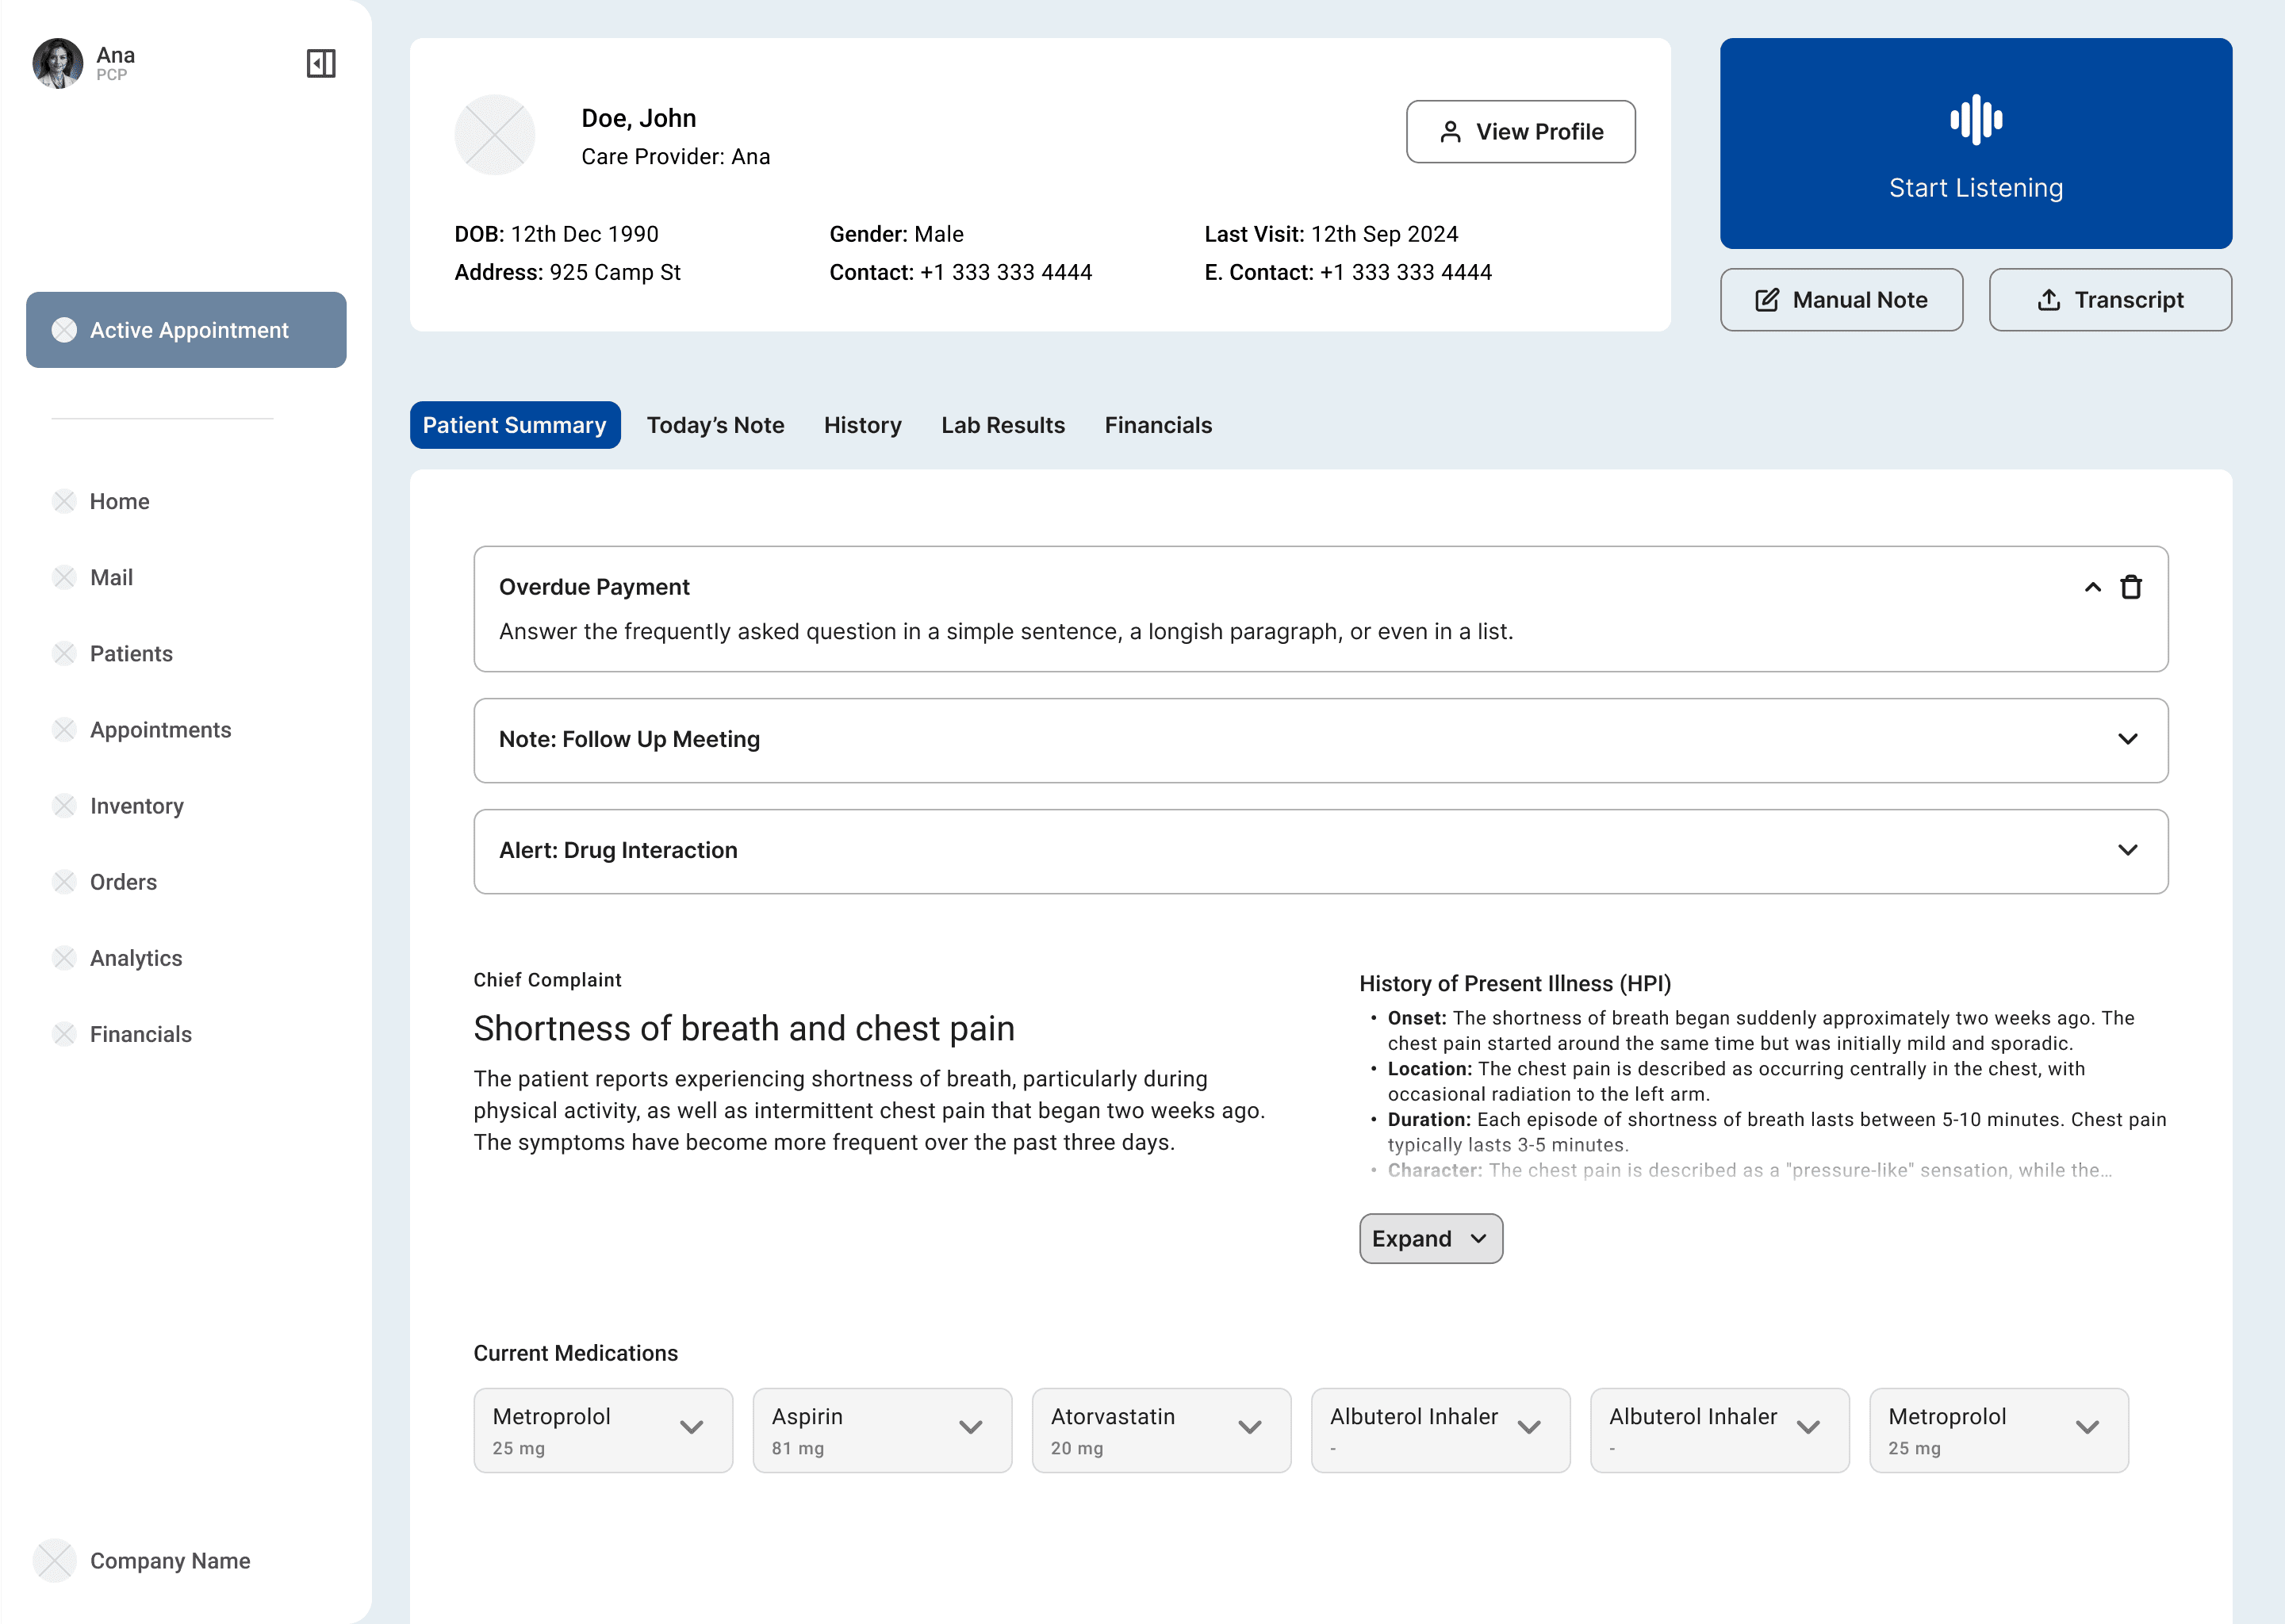Open Mail from the sidebar

[x=93, y=577]
